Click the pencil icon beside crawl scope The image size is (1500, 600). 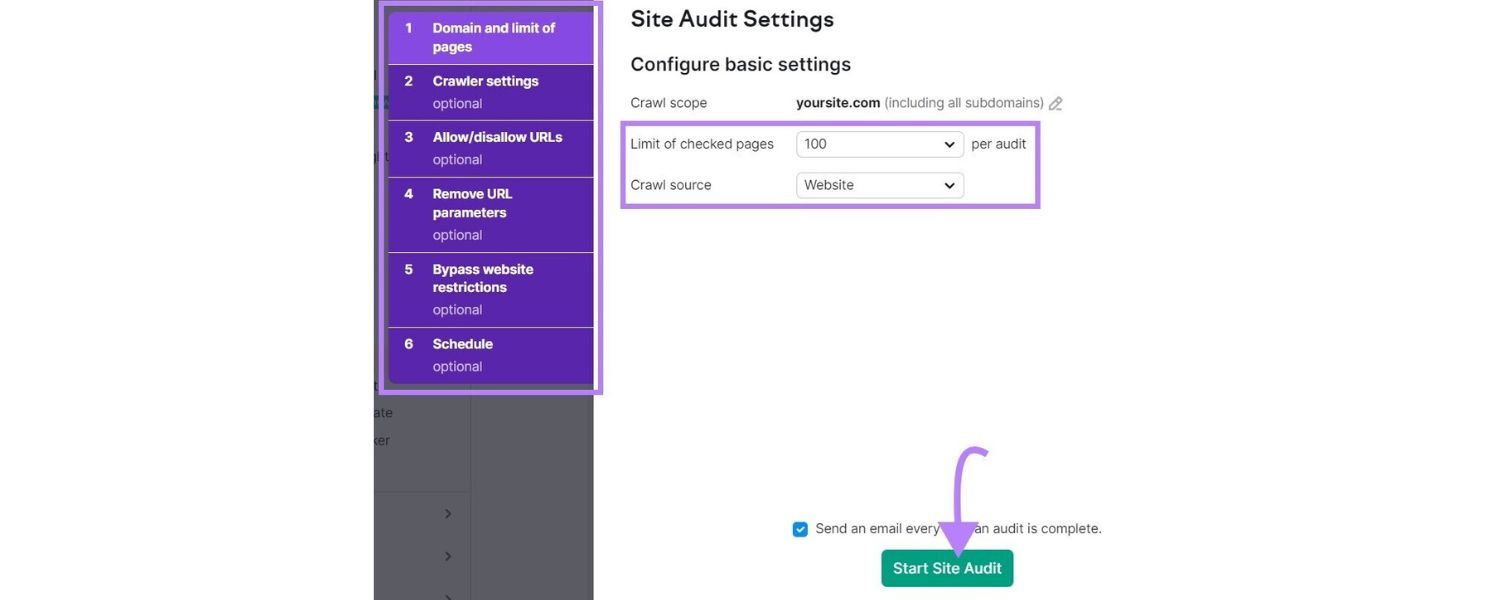pyautogui.click(x=1056, y=103)
